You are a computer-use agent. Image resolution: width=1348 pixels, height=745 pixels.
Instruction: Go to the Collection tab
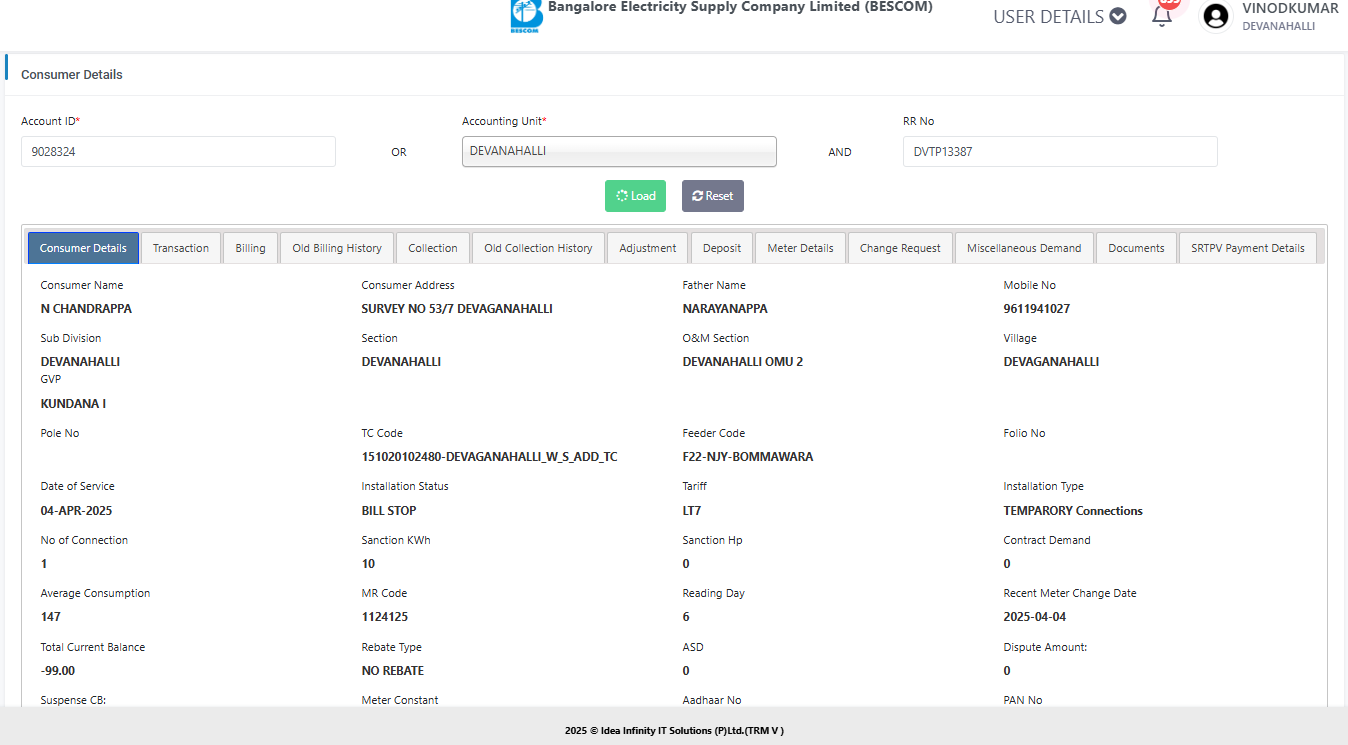point(433,248)
